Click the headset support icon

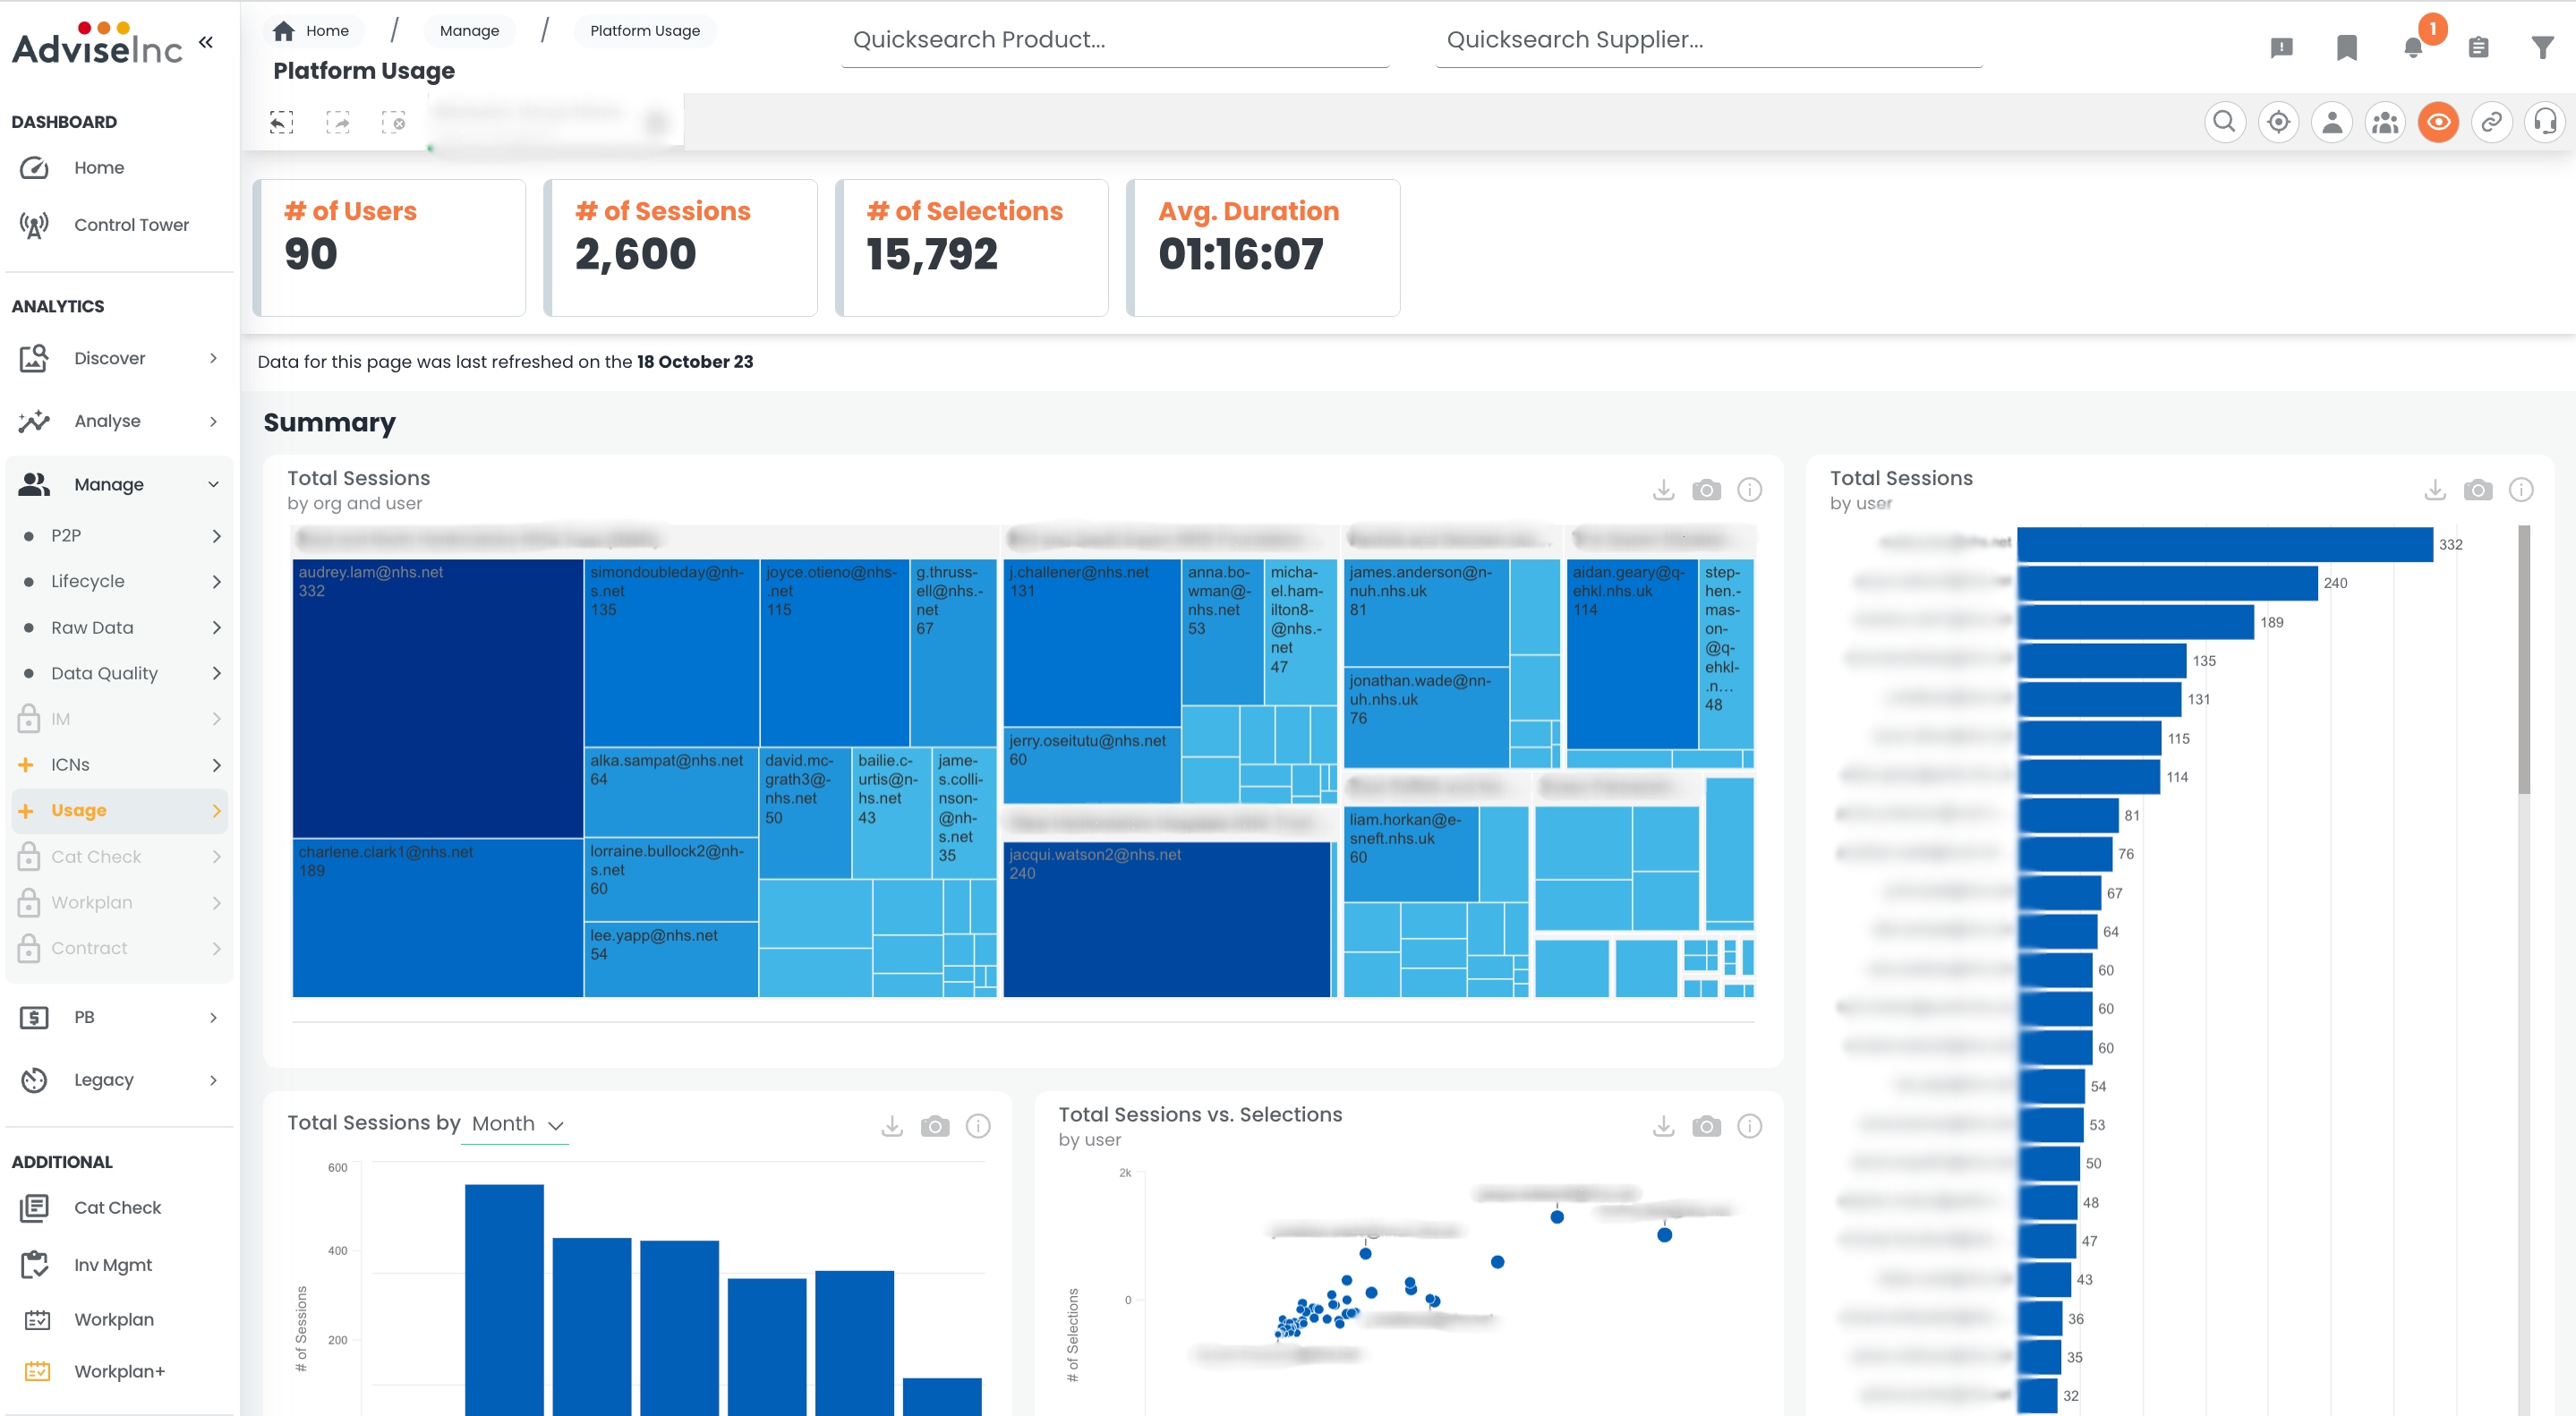[2545, 122]
